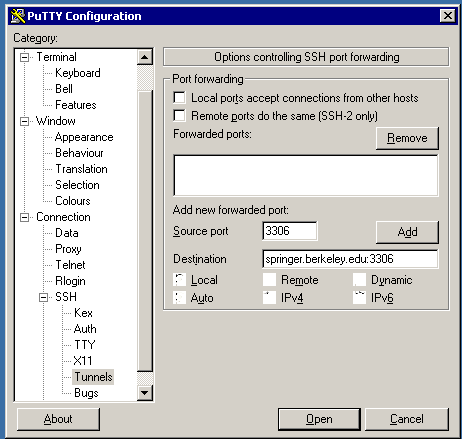This screenshot has height=439, width=462.
Task: Collapse the Connection tree node
Action: pos(24,217)
